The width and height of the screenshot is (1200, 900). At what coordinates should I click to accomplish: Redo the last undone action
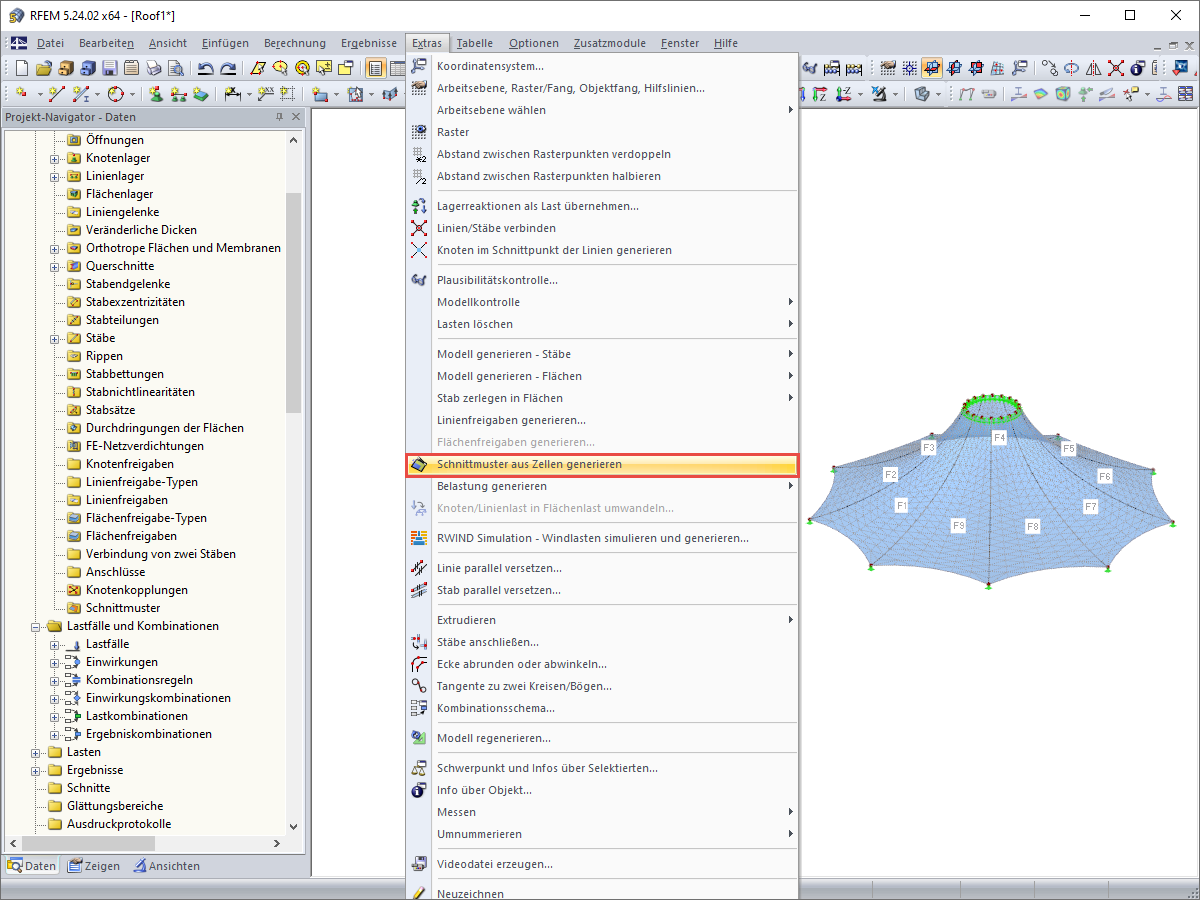[x=228, y=68]
